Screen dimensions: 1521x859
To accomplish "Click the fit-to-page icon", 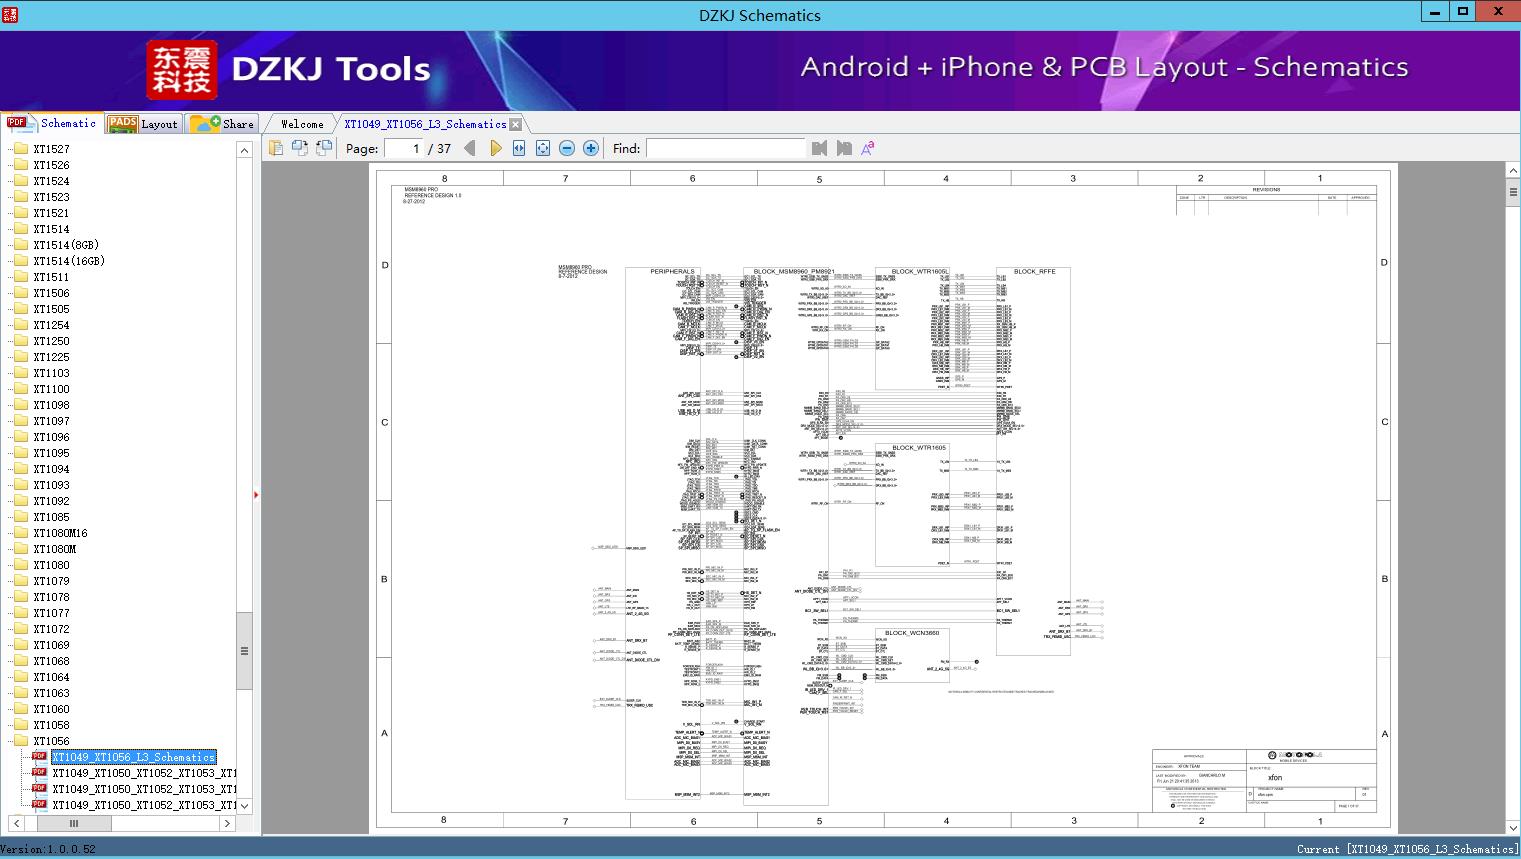I will (x=543, y=148).
